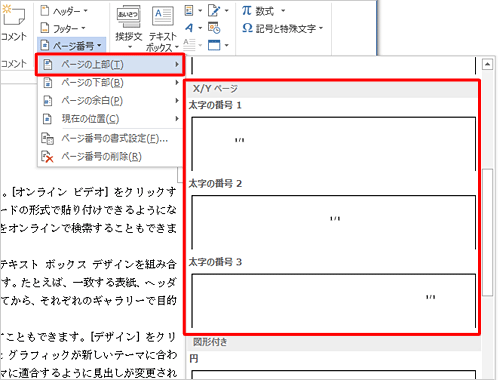Click the ページ番号 page number button
Screen dimensions: 500x380
pos(71,45)
